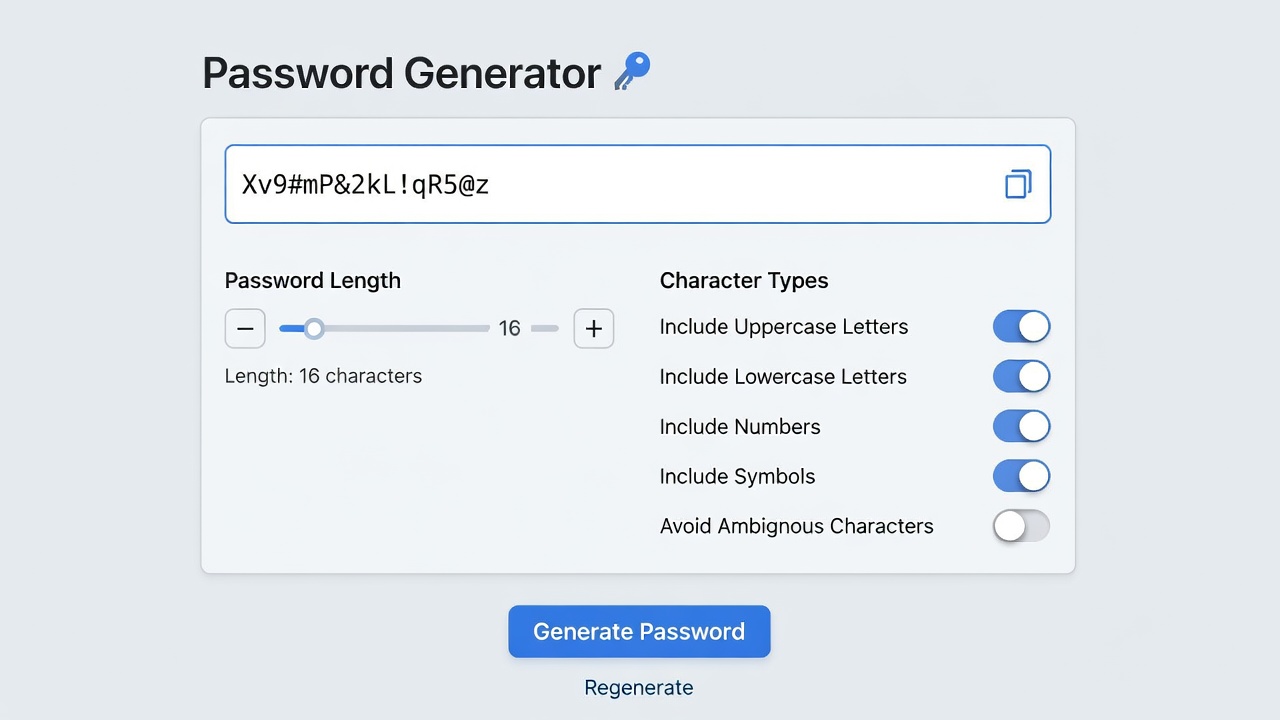1280x720 pixels.
Task: Click the Length: 16 characters text
Action: pyautogui.click(x=323, y=376)
